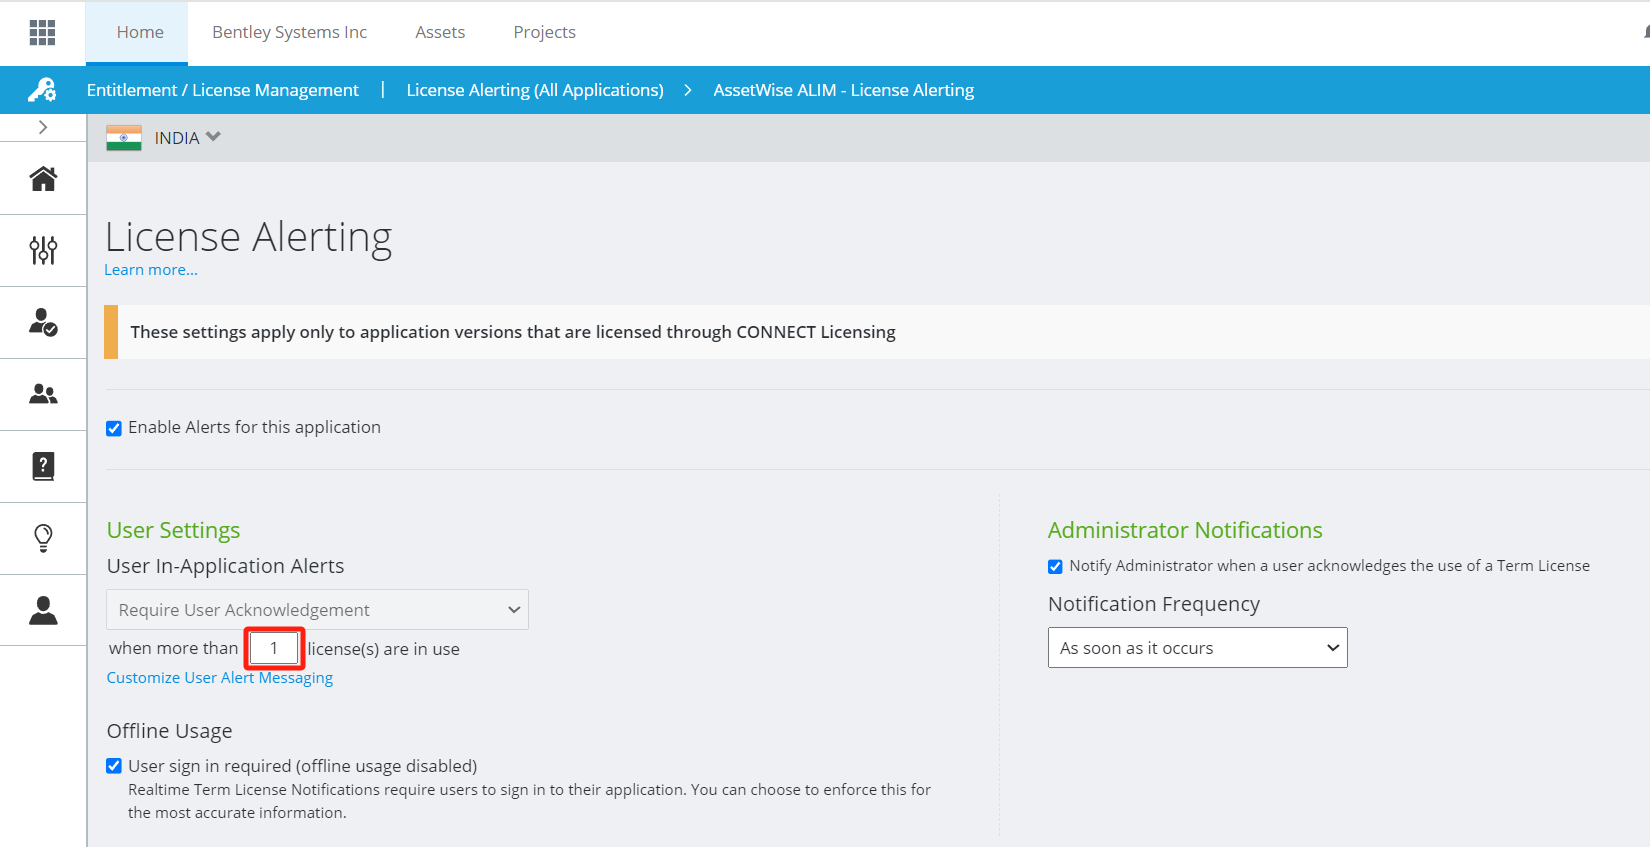
Task: Open the Learn more... link
Action: tap(151, 270)
